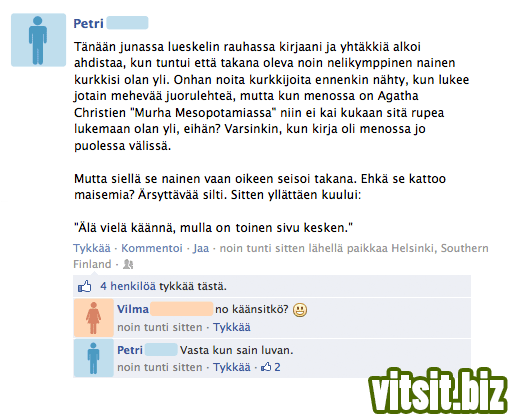Click Petri's name on the post
This screenshot has width=508, height=416.
(x=89, y=24)
